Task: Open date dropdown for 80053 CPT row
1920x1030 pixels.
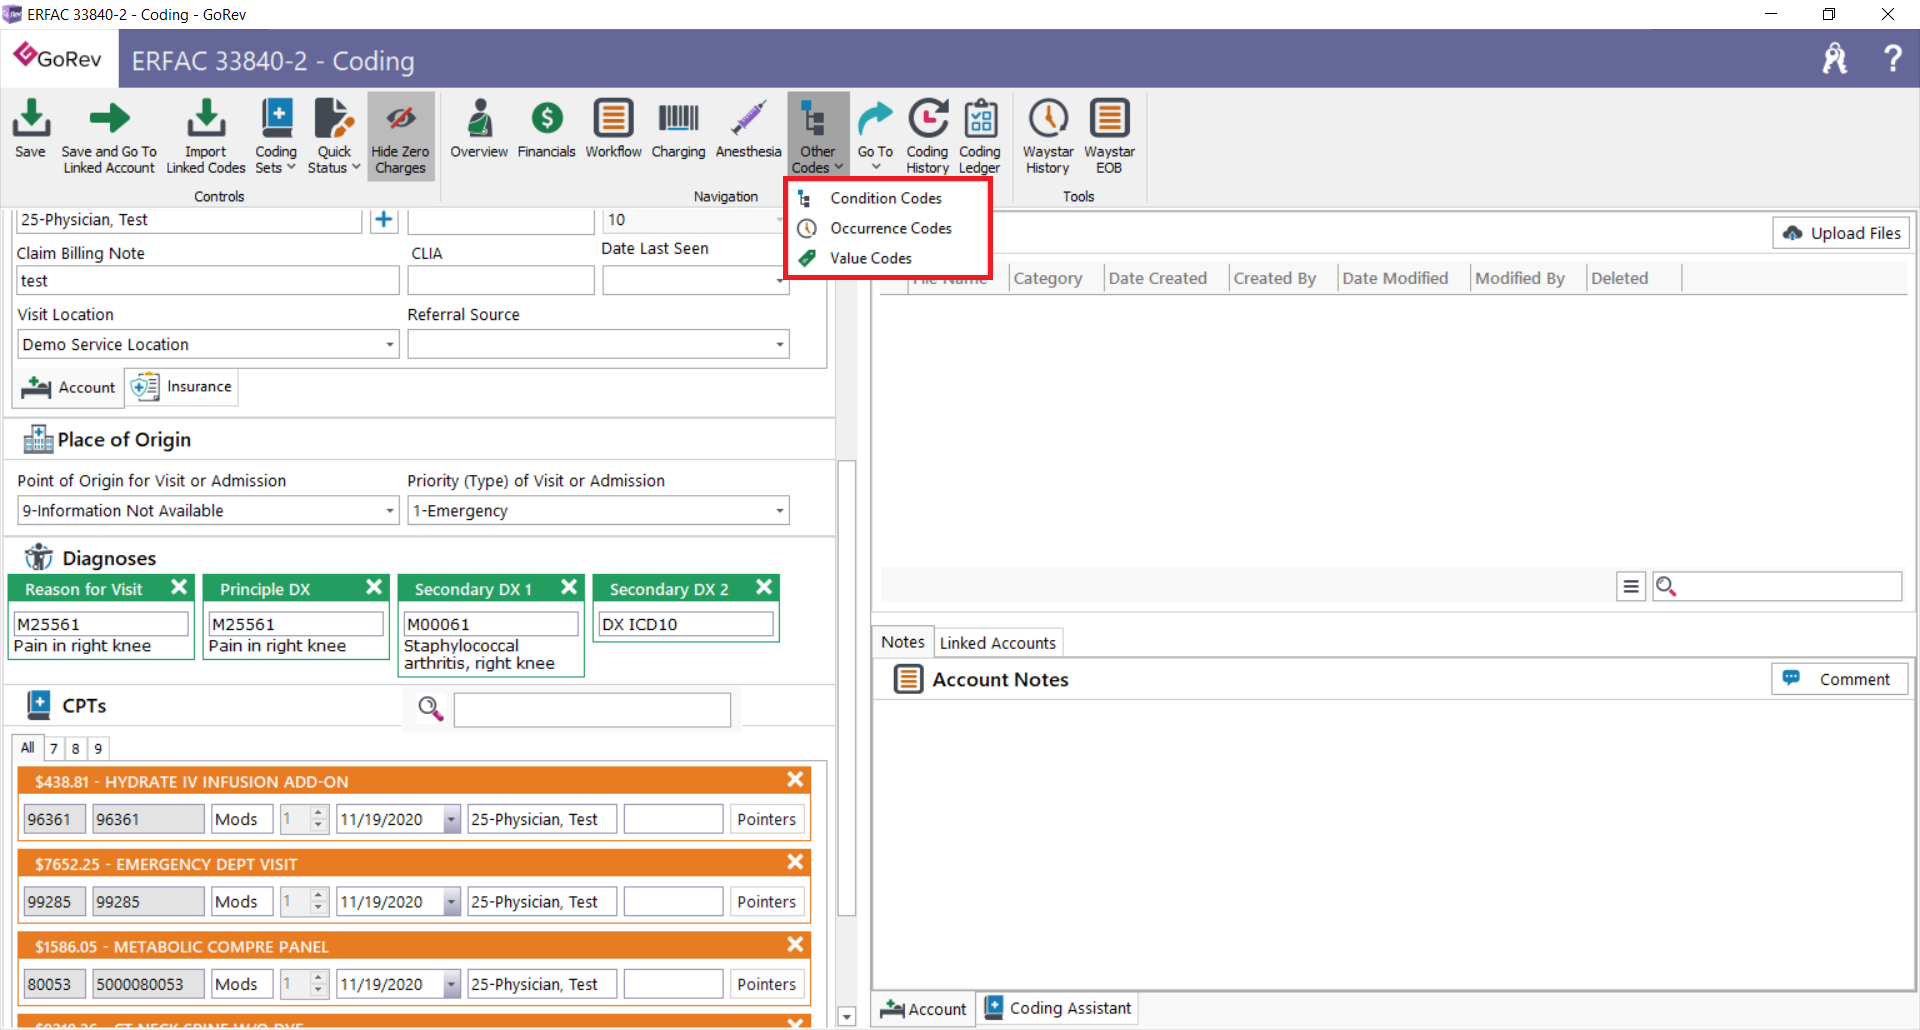Action: 452,984
